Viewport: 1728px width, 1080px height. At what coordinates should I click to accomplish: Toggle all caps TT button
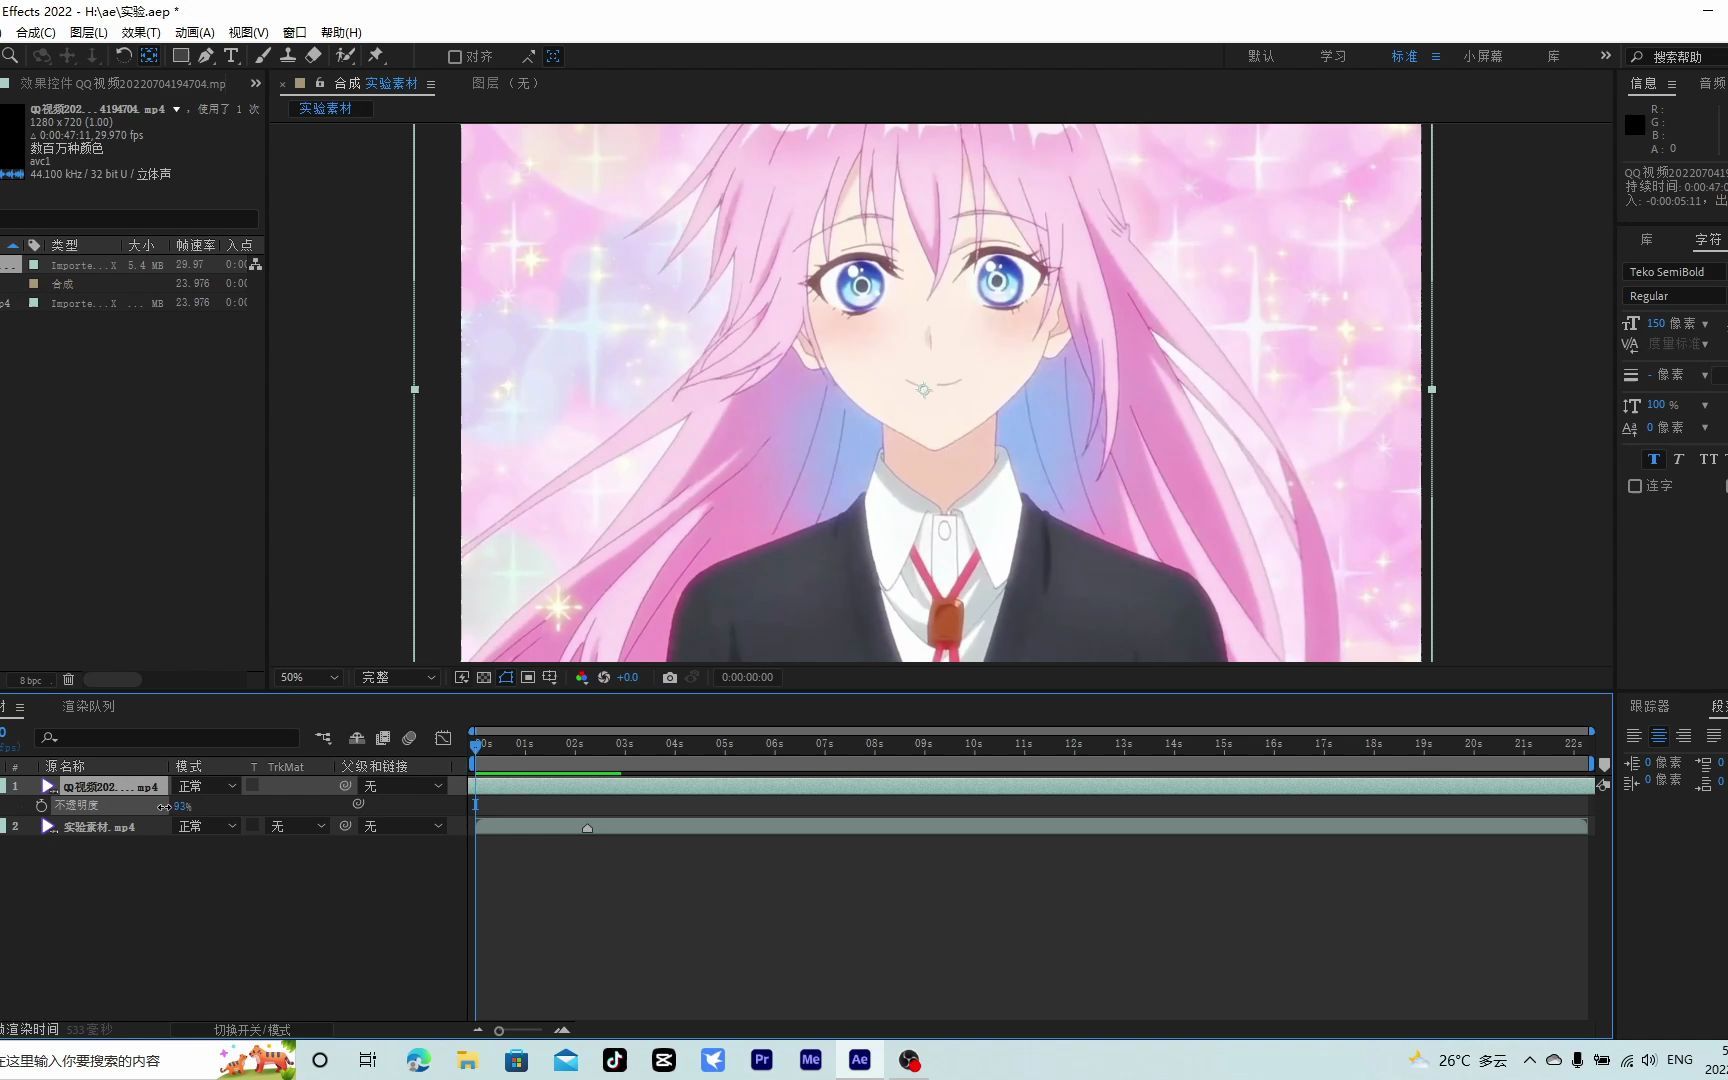1708,459
